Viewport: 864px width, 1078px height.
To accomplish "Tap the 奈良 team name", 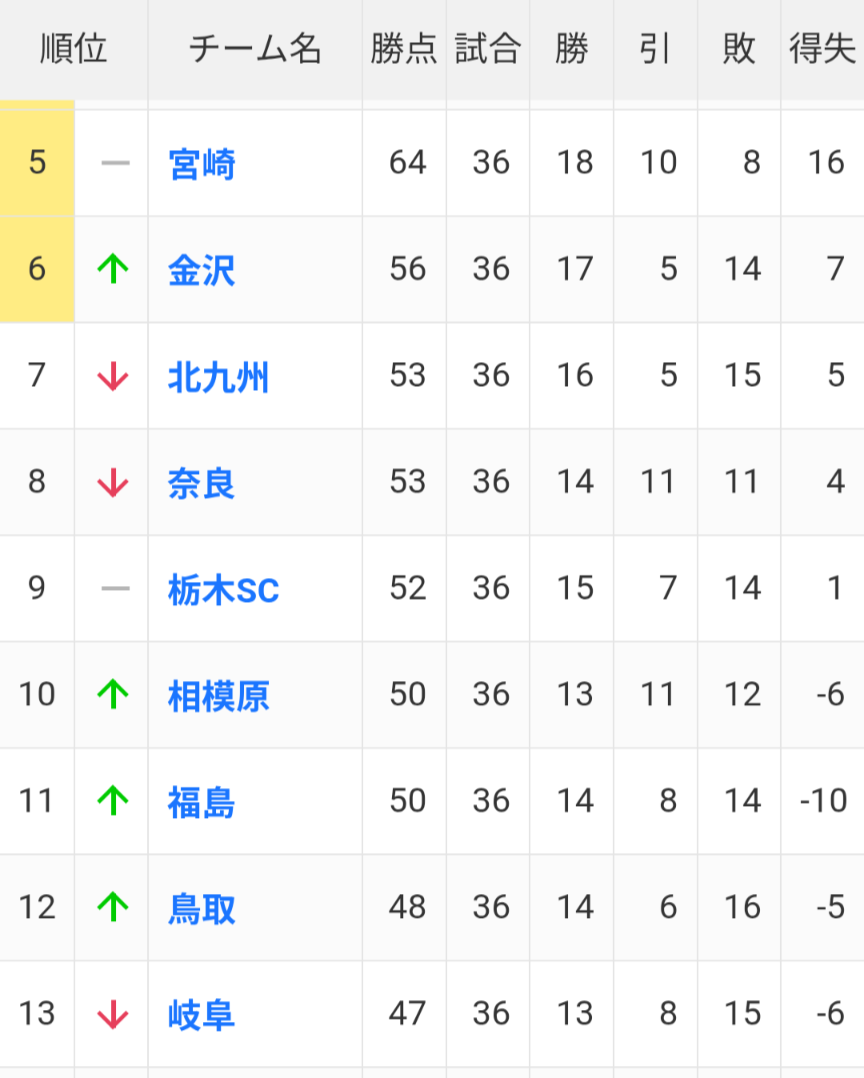I will pos(202,483).
